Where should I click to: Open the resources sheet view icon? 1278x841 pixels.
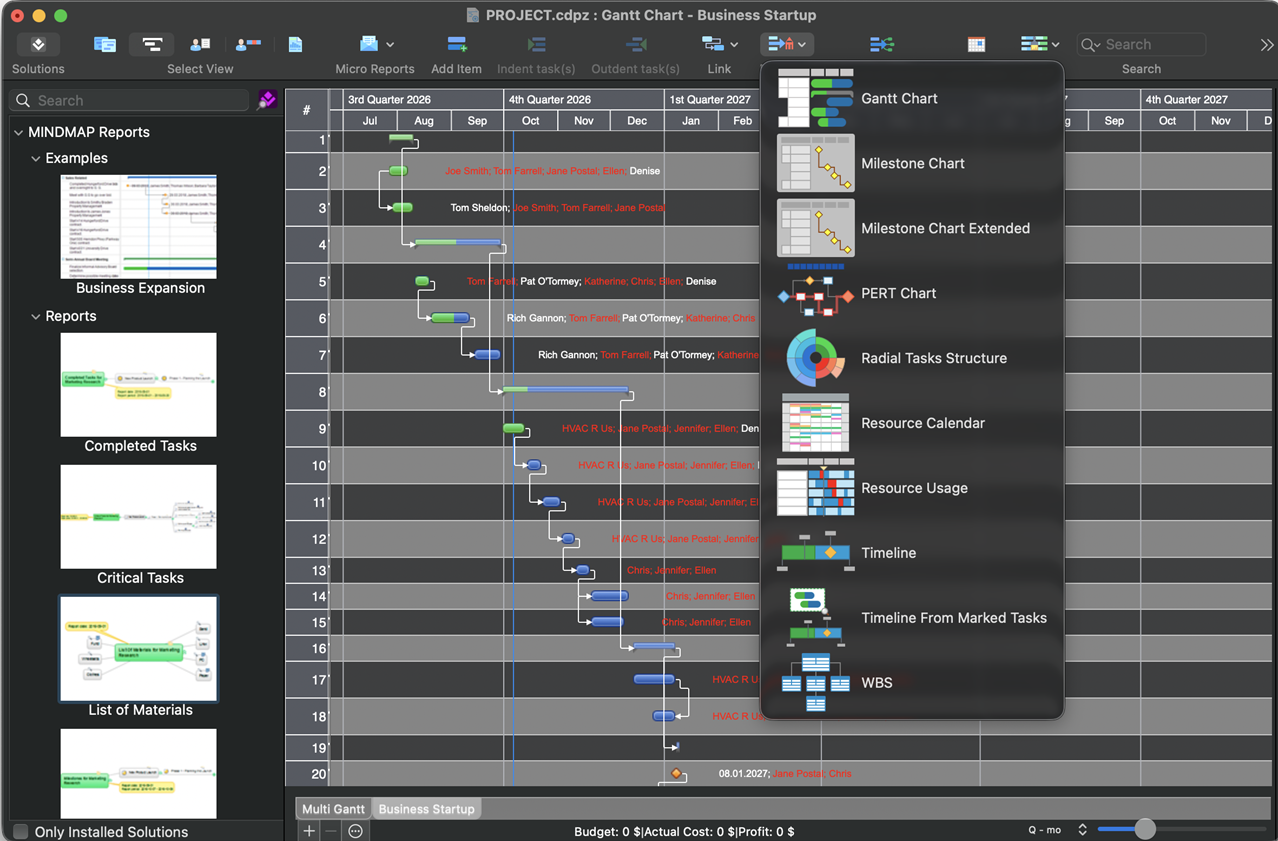coord(200,44)
